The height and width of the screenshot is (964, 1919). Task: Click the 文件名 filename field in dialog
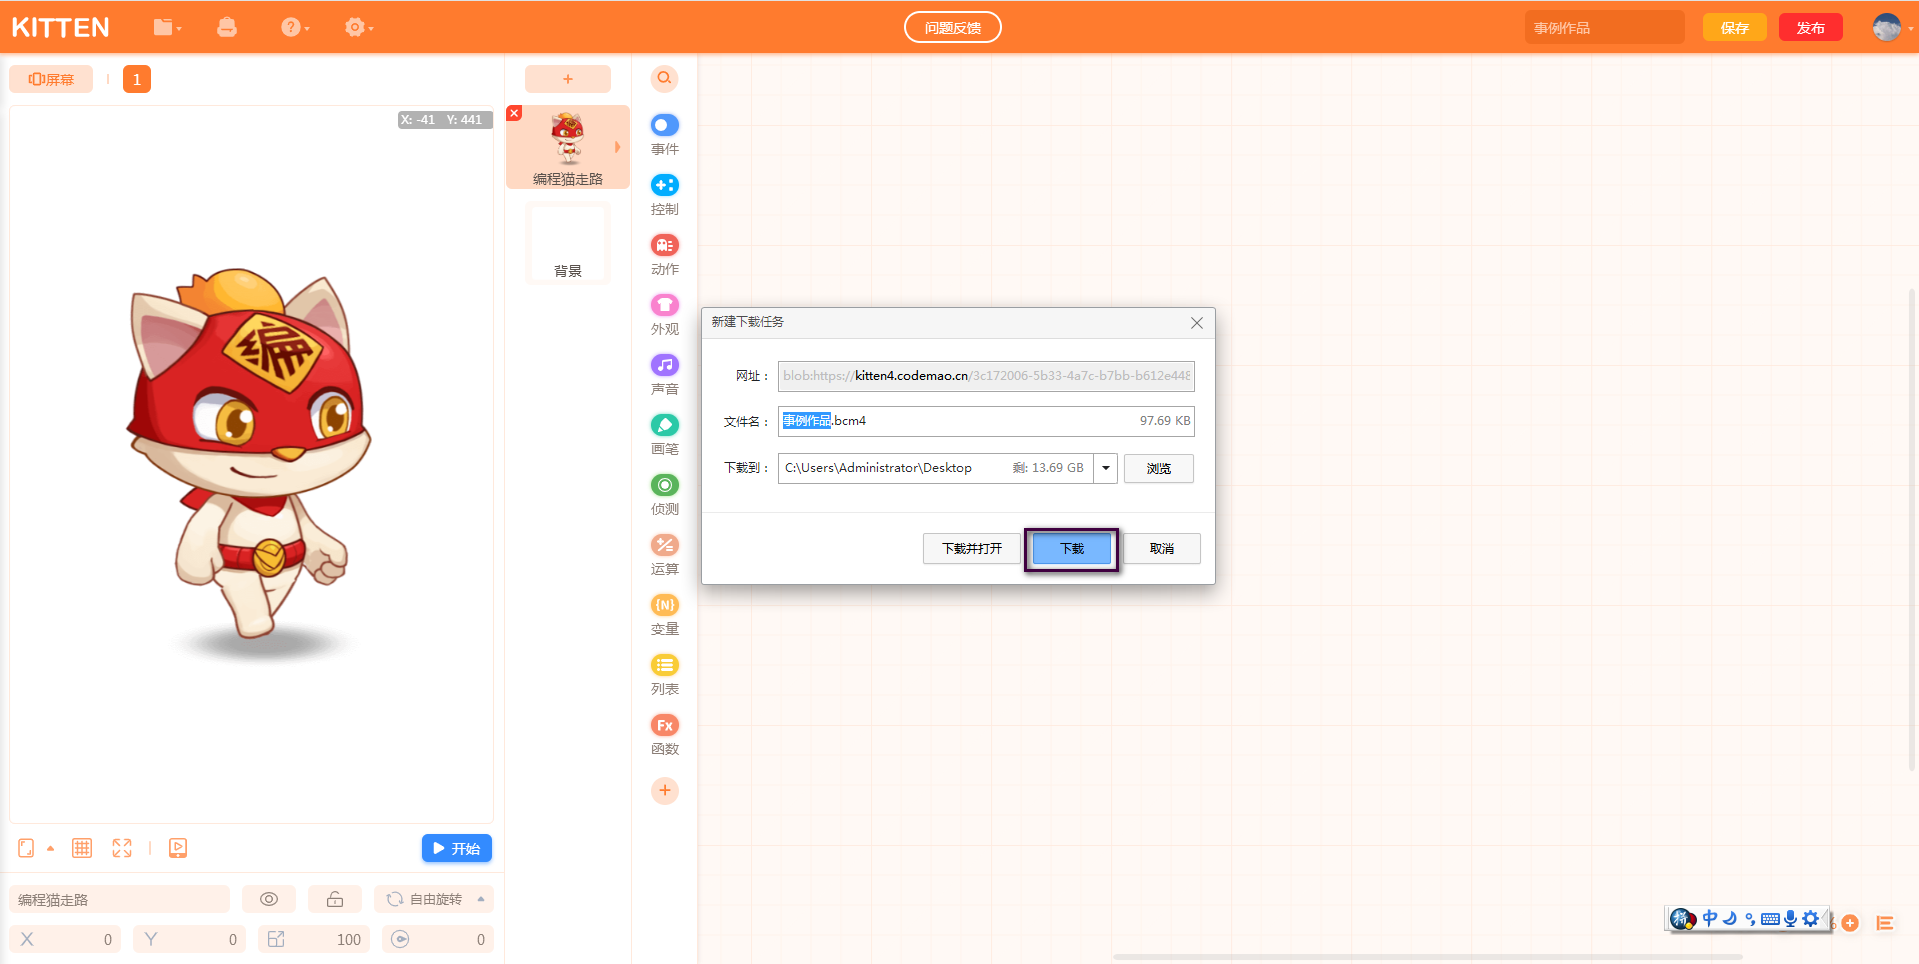pyautogui.click(x=986, y=421)
